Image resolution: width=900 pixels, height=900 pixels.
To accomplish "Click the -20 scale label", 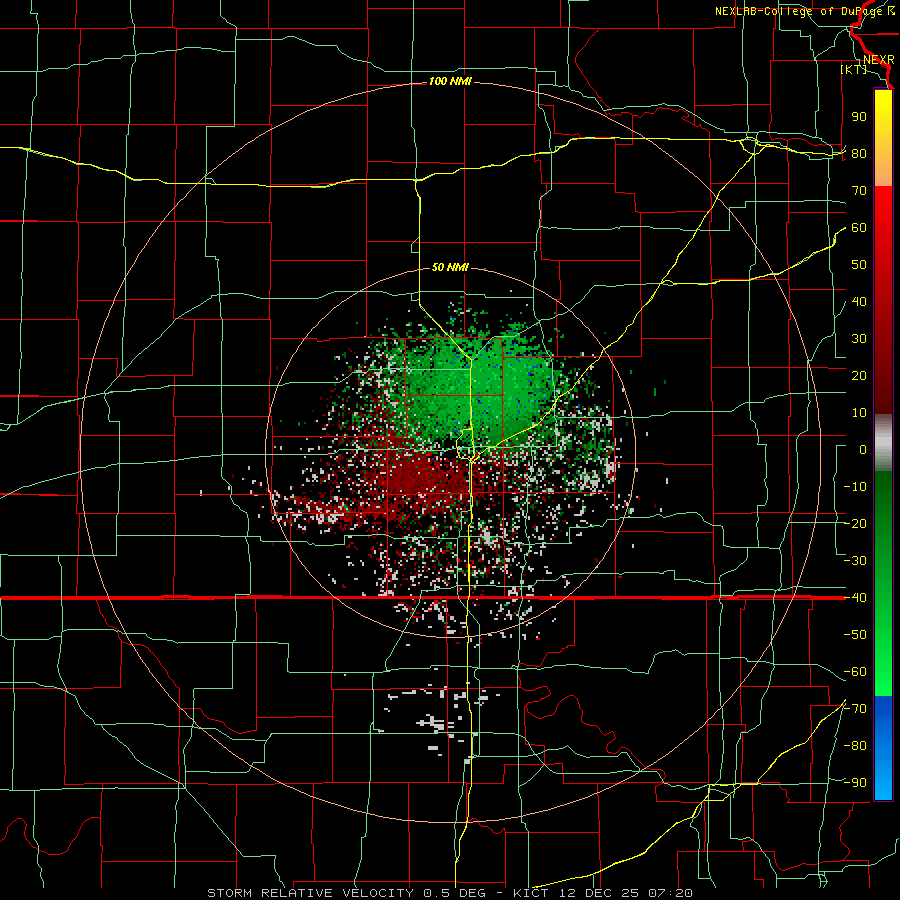I will point(855,523).
